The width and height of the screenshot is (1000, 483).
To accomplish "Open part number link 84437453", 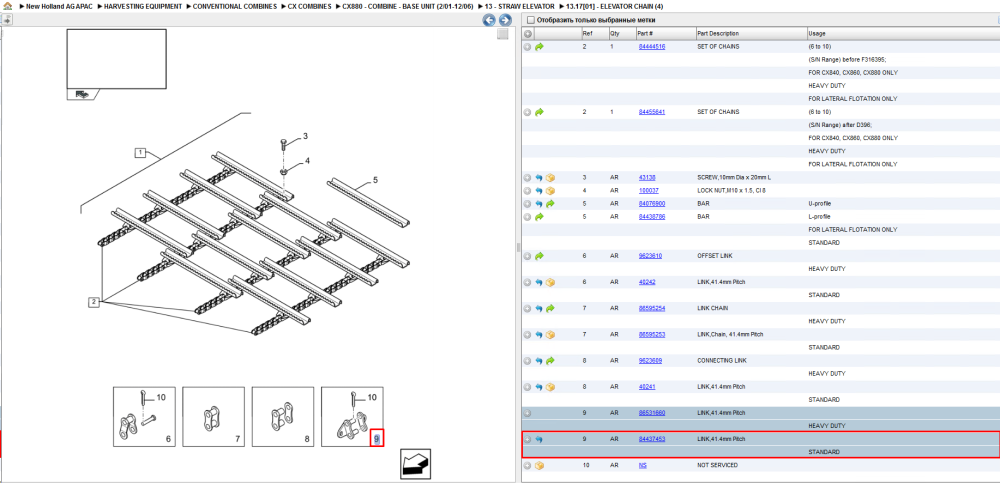I will click(x=652, y=439).
